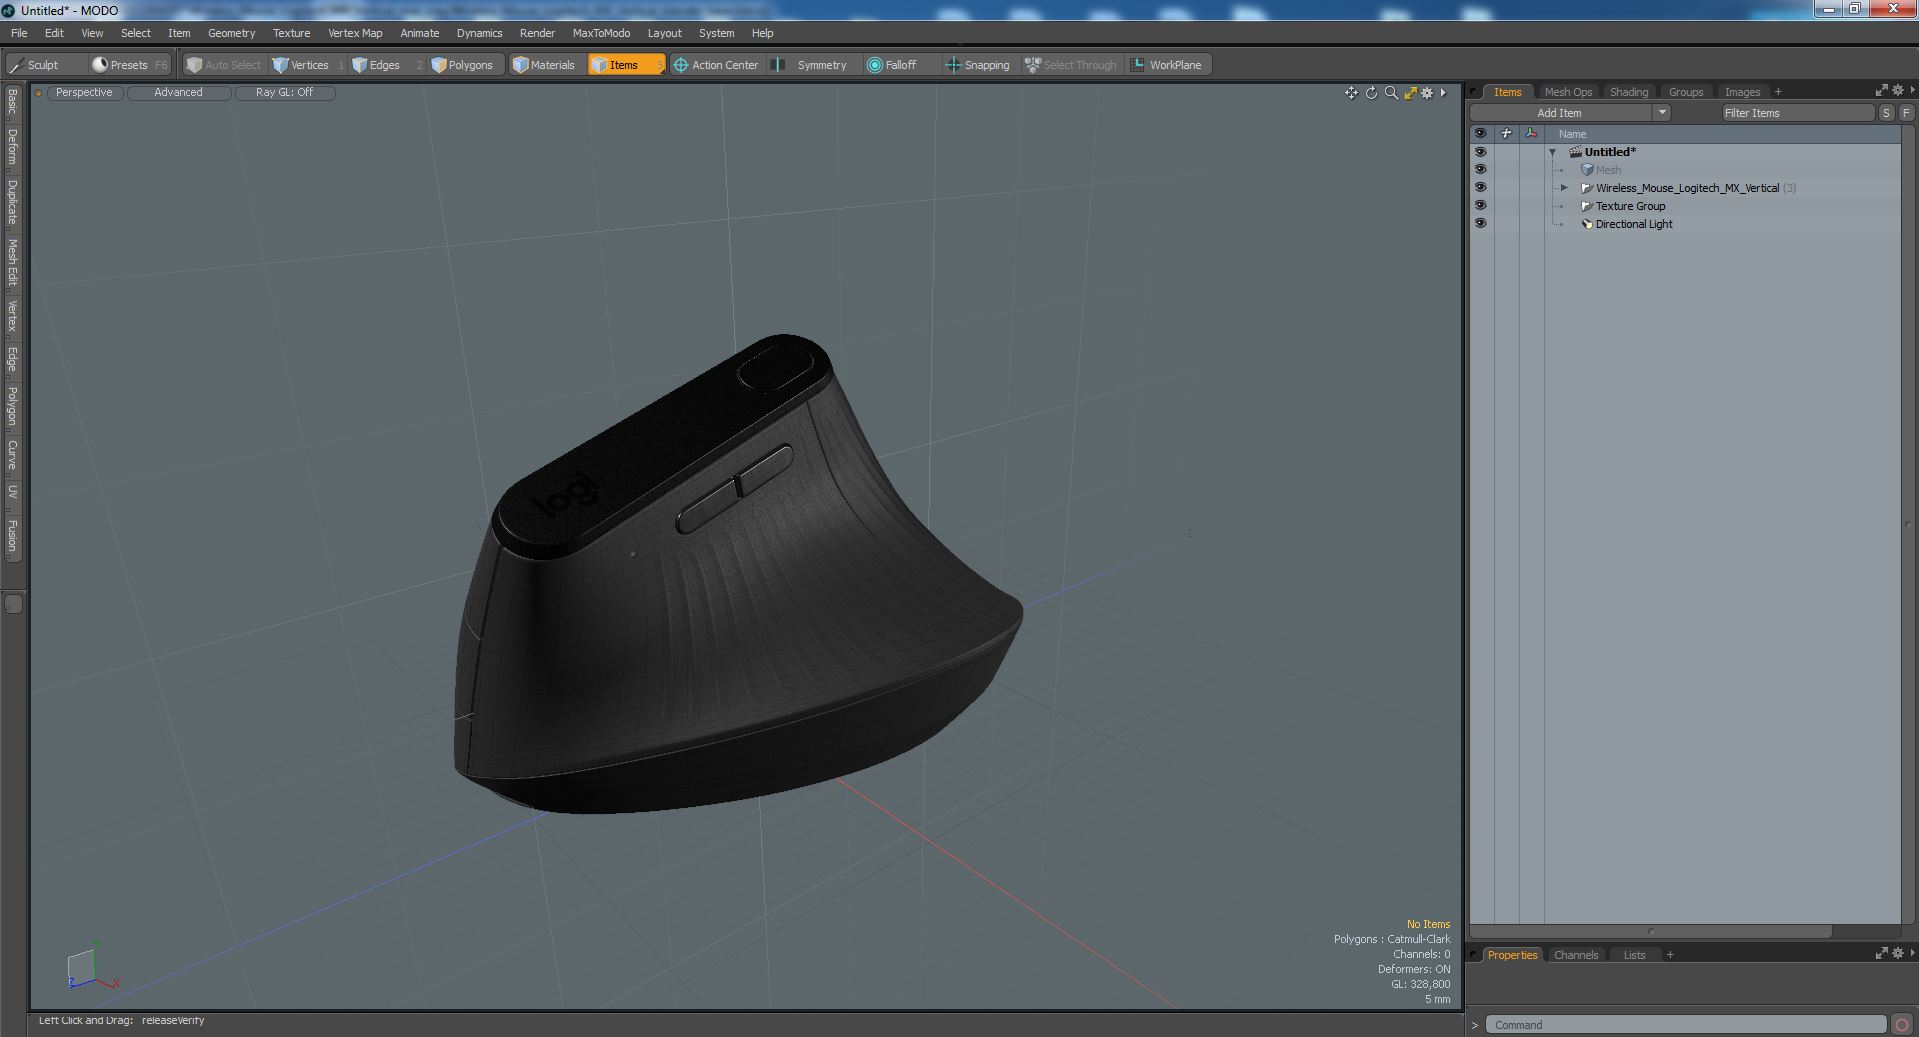Image resolution: width=1919 pixels, height=1037 pixels.
Task: Hide the Wireless_Mouse_Logitech_MX_Vertical group
Action: [1480, 188]
